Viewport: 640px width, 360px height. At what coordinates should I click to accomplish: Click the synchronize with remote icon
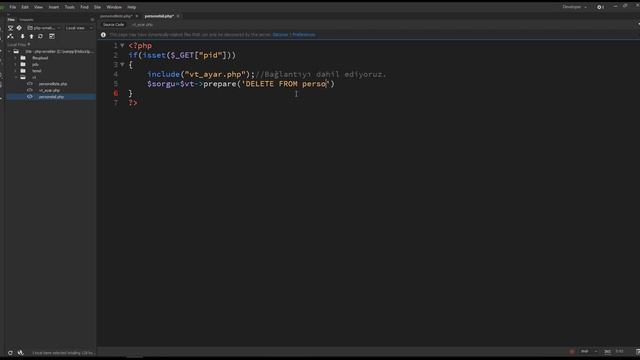(40, 36)
